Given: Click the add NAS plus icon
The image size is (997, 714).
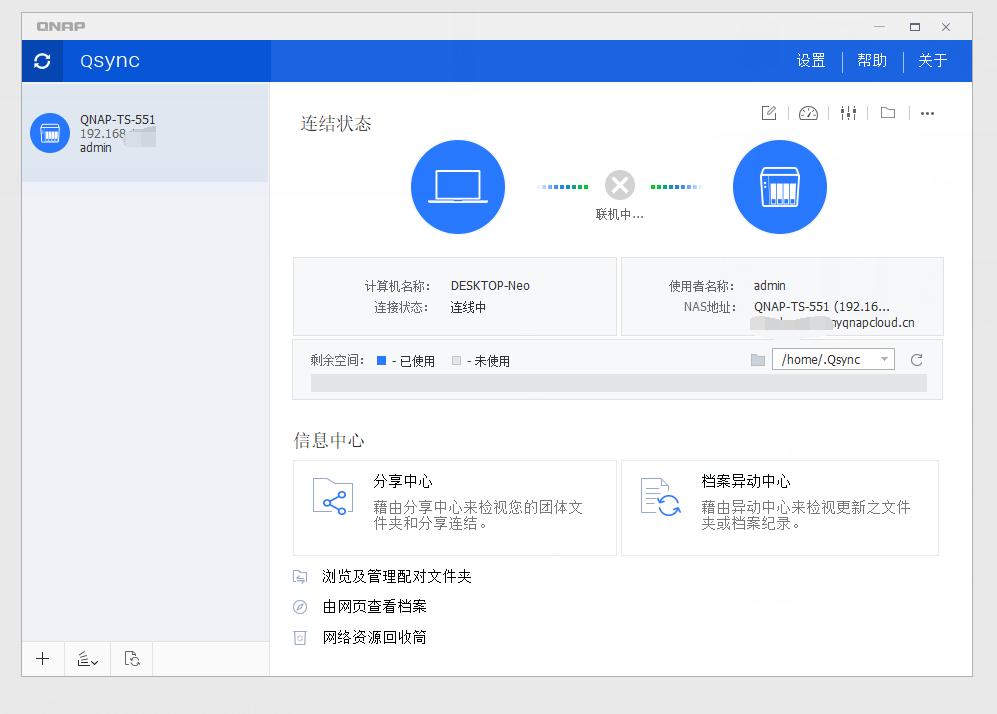Looking at the screenshot, I should 42,659.
